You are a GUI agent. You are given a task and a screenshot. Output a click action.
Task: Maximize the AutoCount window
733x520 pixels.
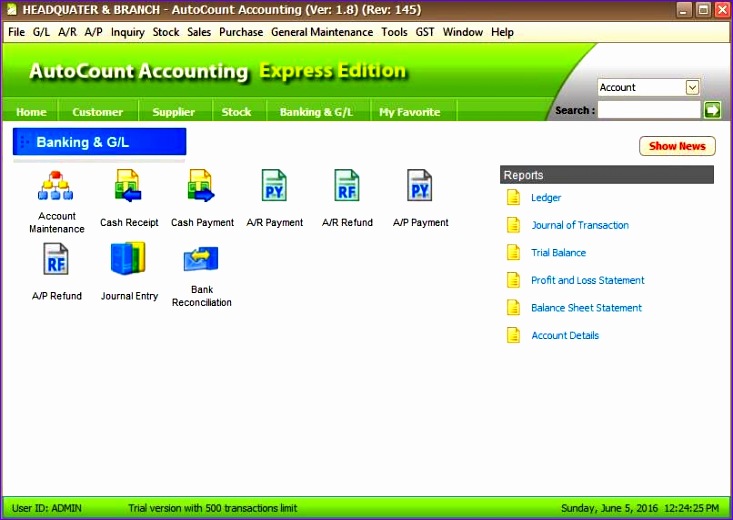pos(703,10)
